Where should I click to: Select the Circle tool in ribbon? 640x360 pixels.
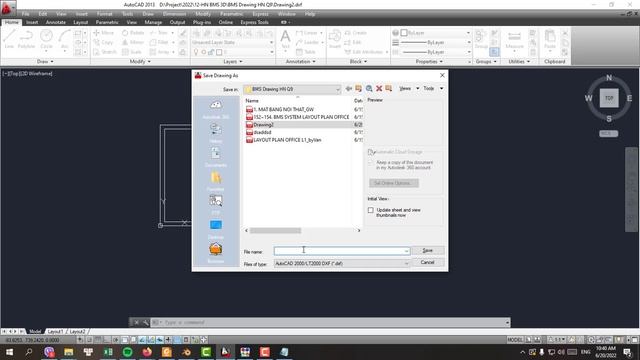point(47,39)
